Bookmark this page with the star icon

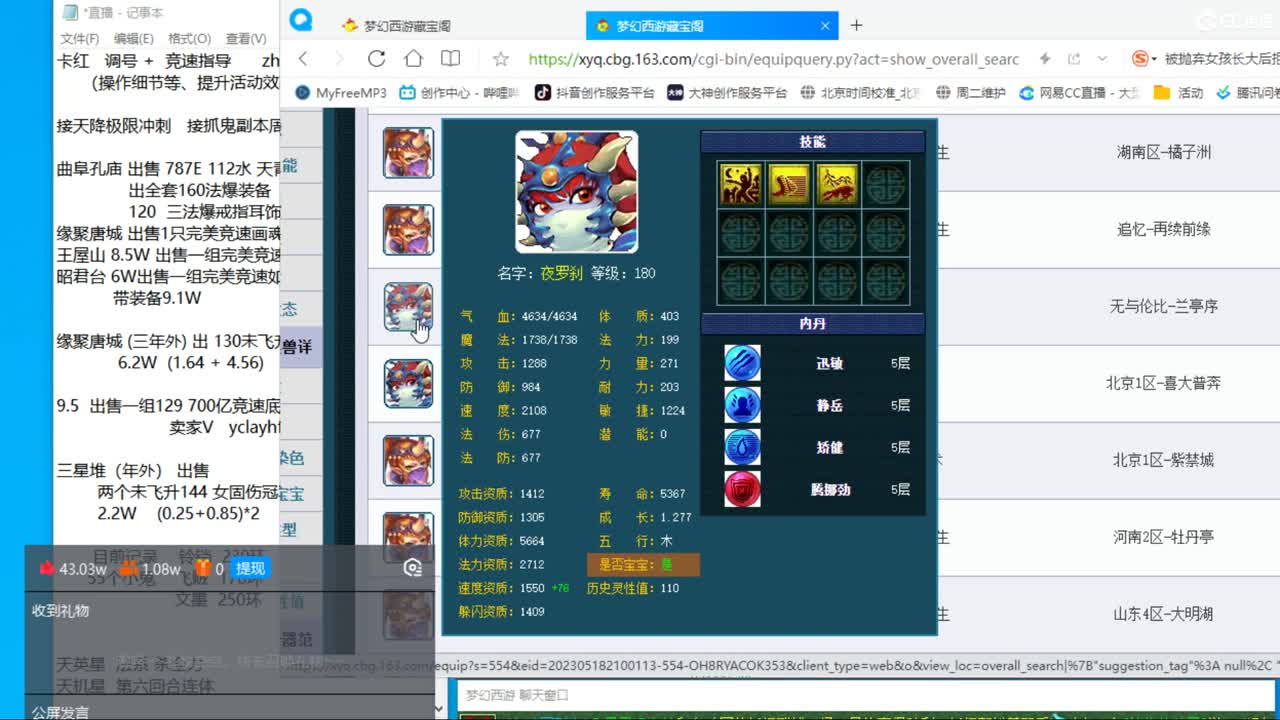coord(501,59)
